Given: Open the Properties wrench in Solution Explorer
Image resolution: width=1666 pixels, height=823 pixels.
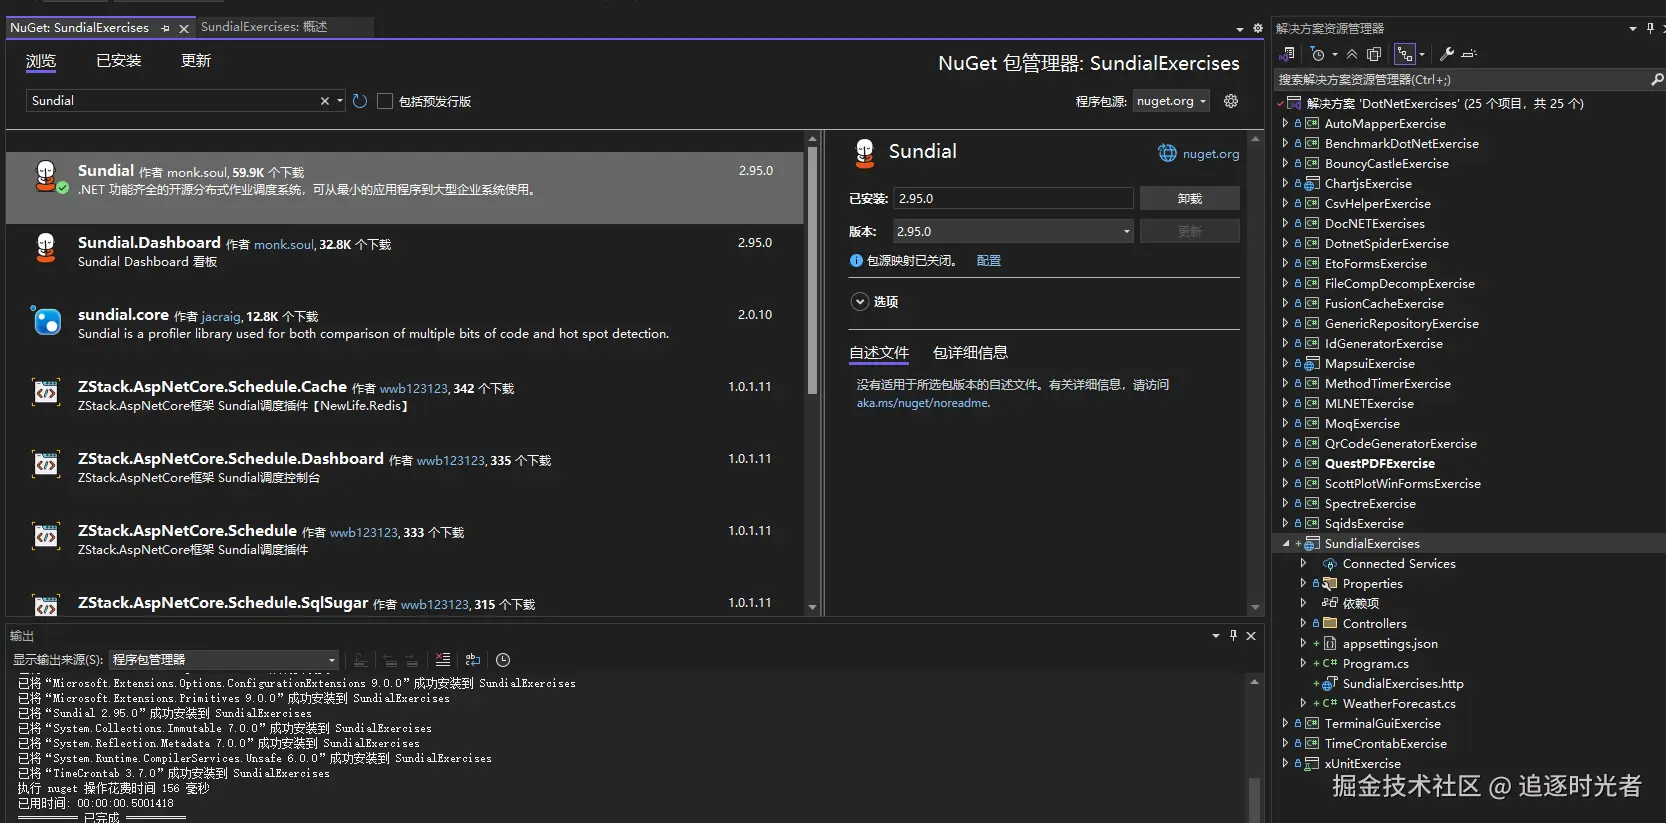Looking at the screenshot, I should coord(1446,54).
